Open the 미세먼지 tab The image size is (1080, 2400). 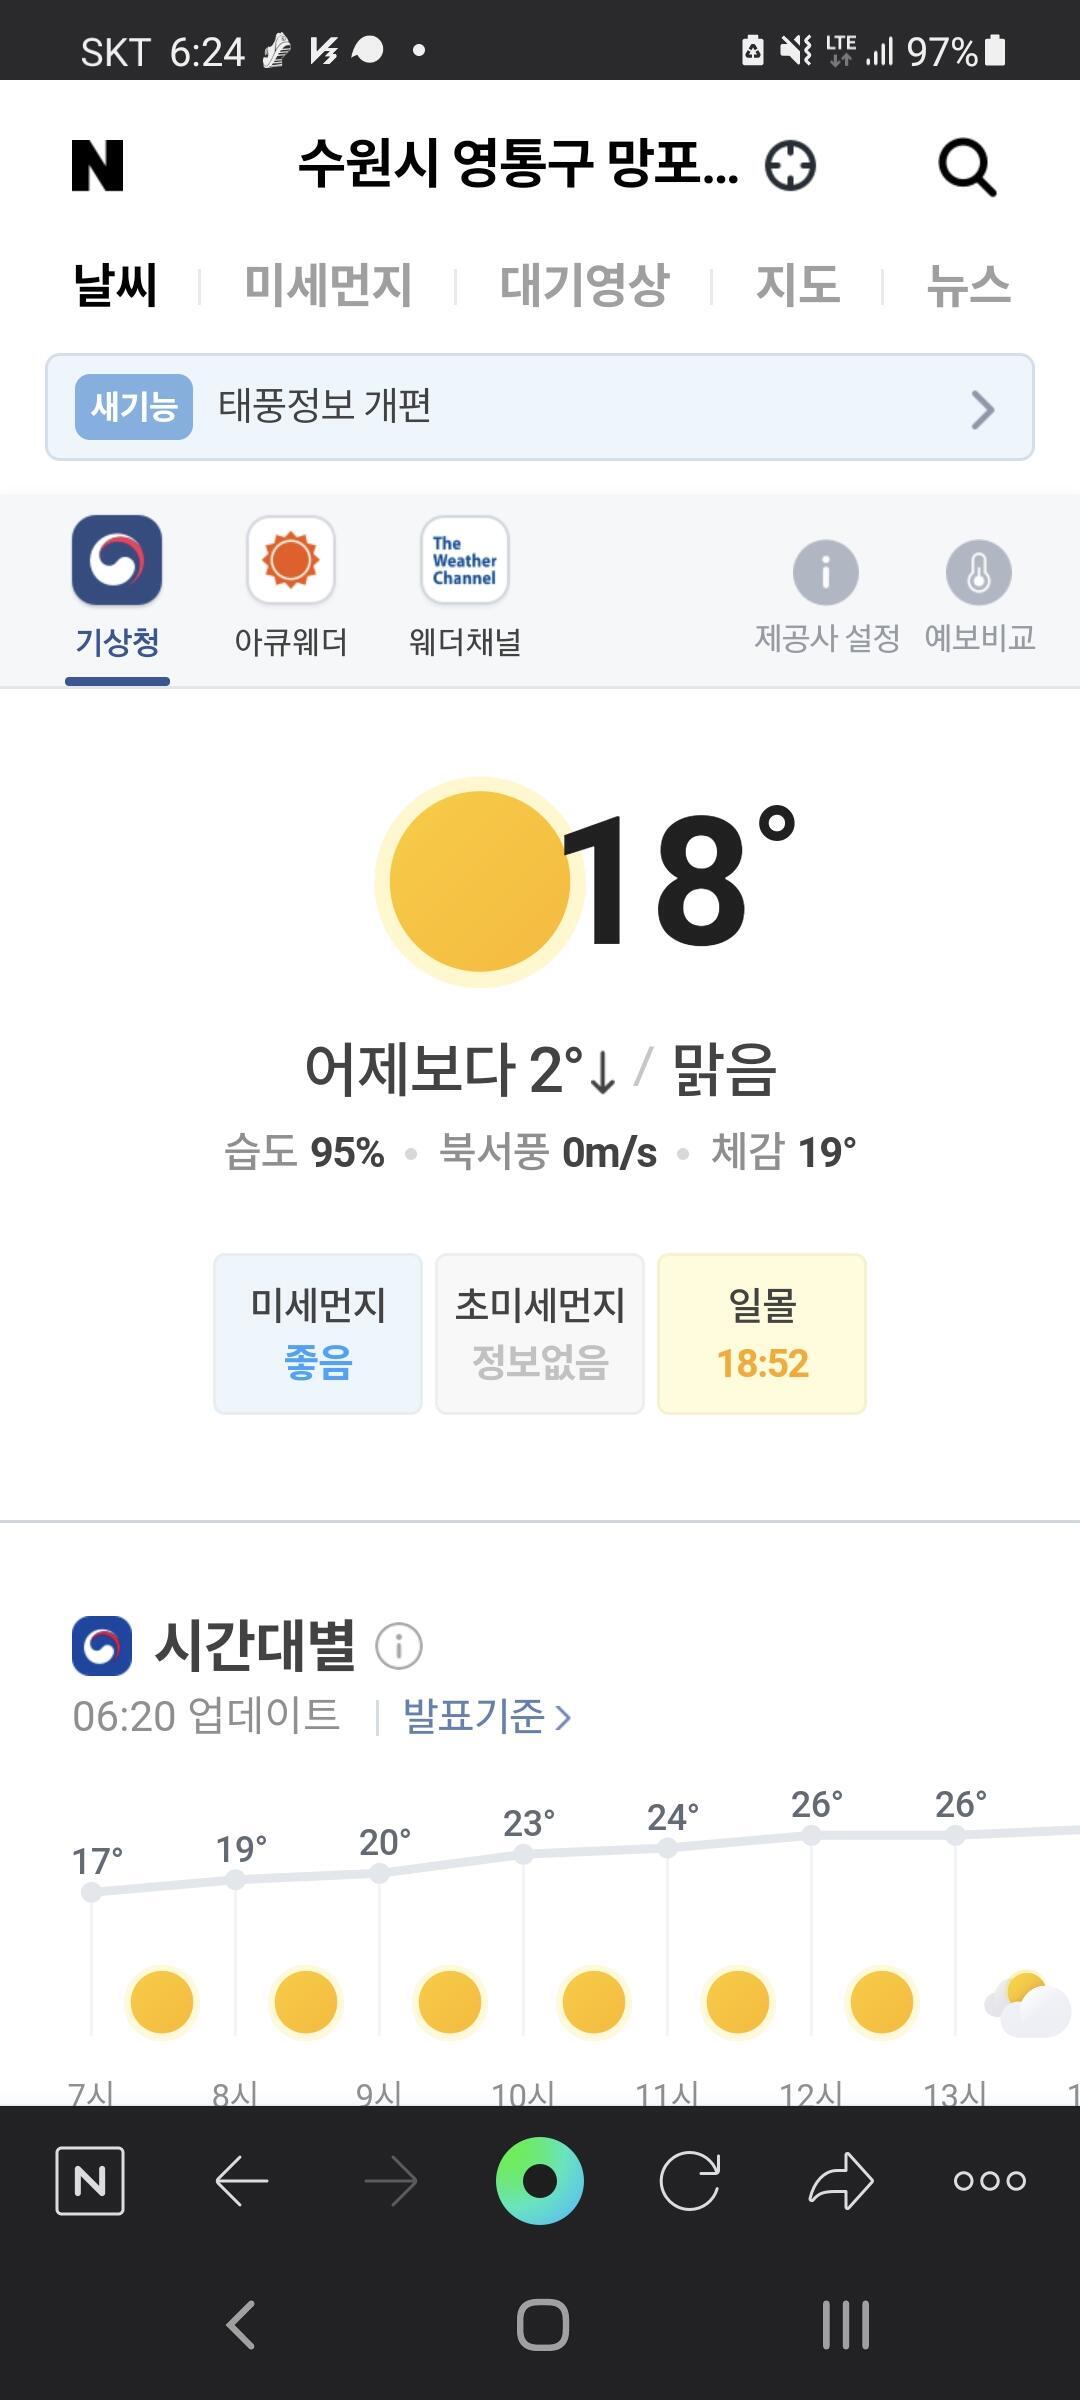tap(328, 285)
